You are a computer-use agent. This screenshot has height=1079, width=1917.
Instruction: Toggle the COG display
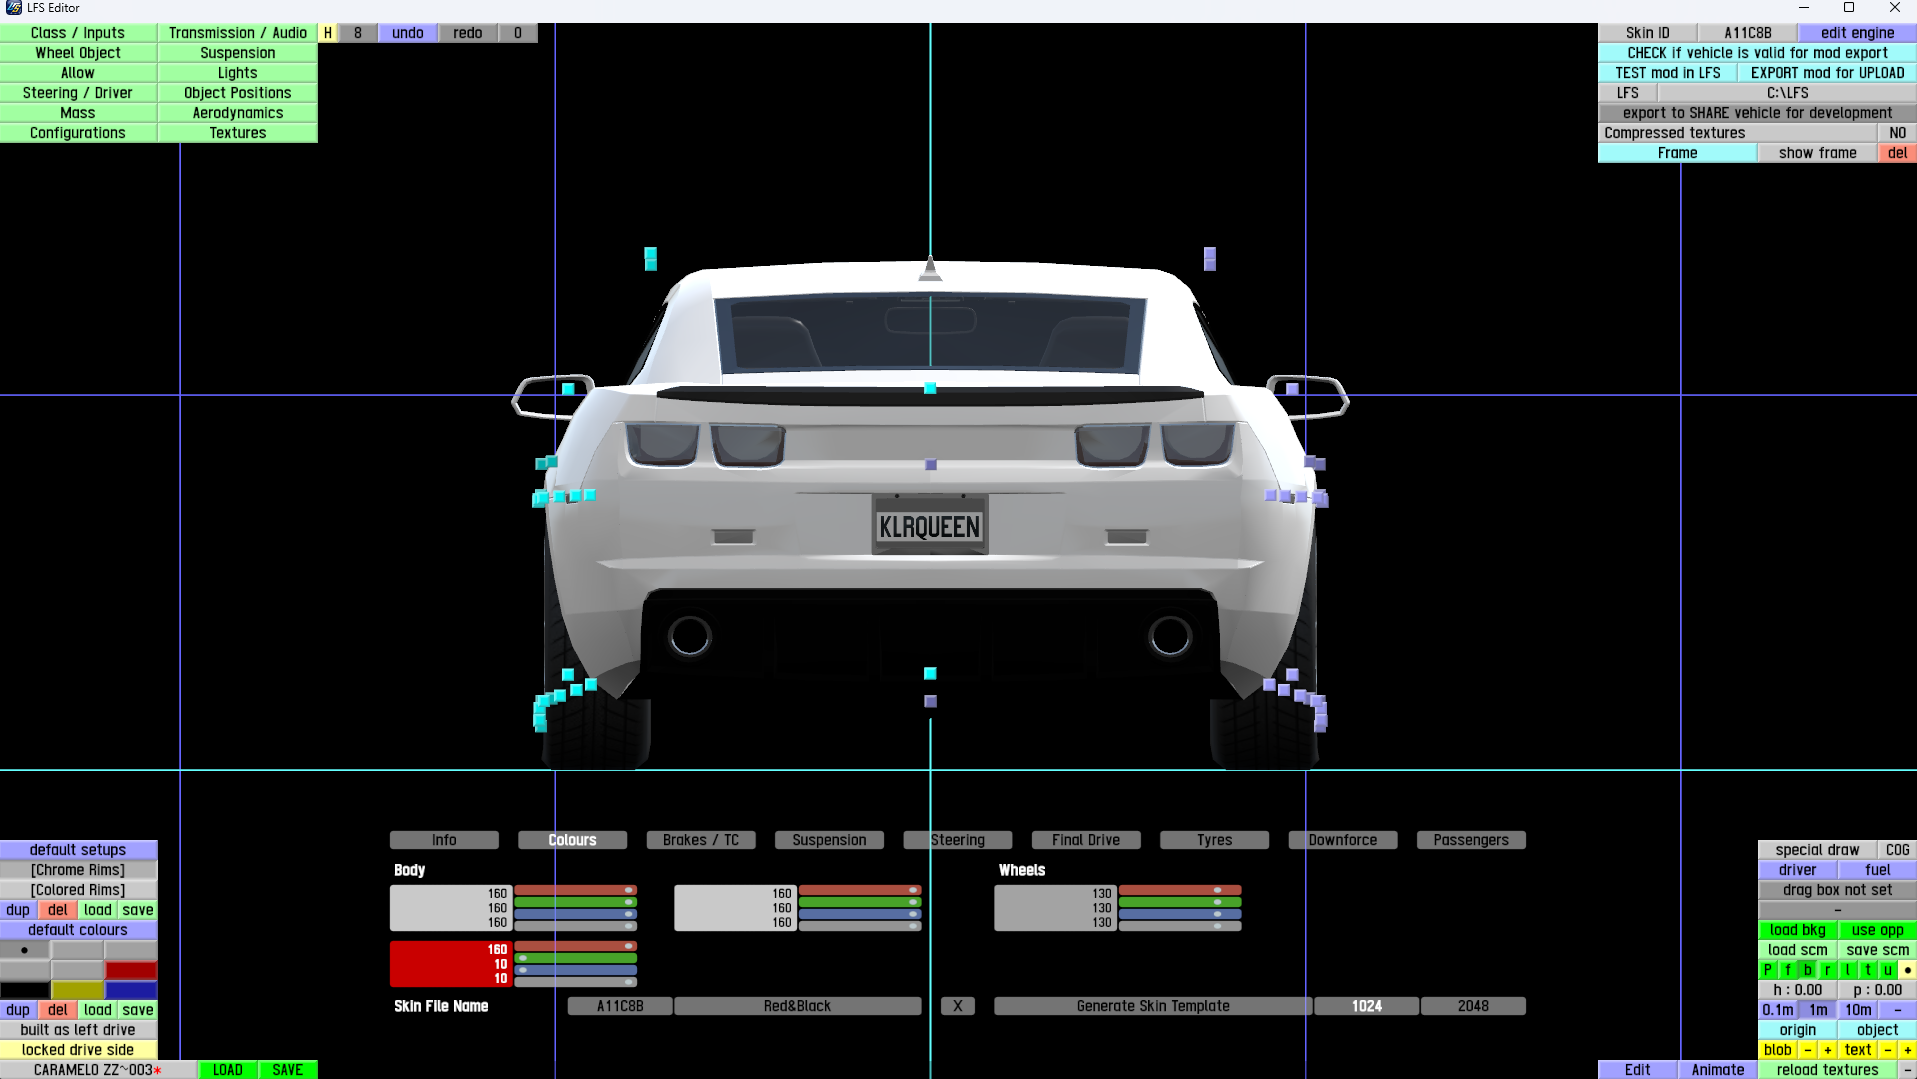[1897, 850]
